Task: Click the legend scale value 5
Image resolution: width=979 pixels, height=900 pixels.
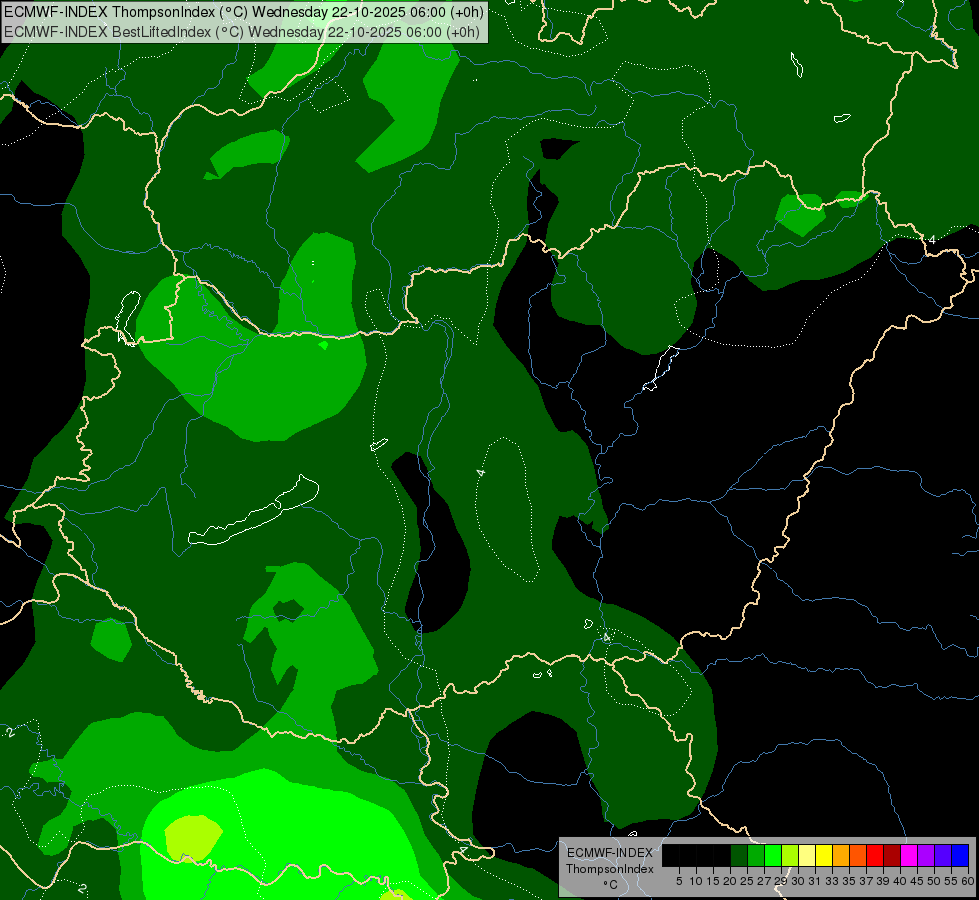Action: coord(679,881)
